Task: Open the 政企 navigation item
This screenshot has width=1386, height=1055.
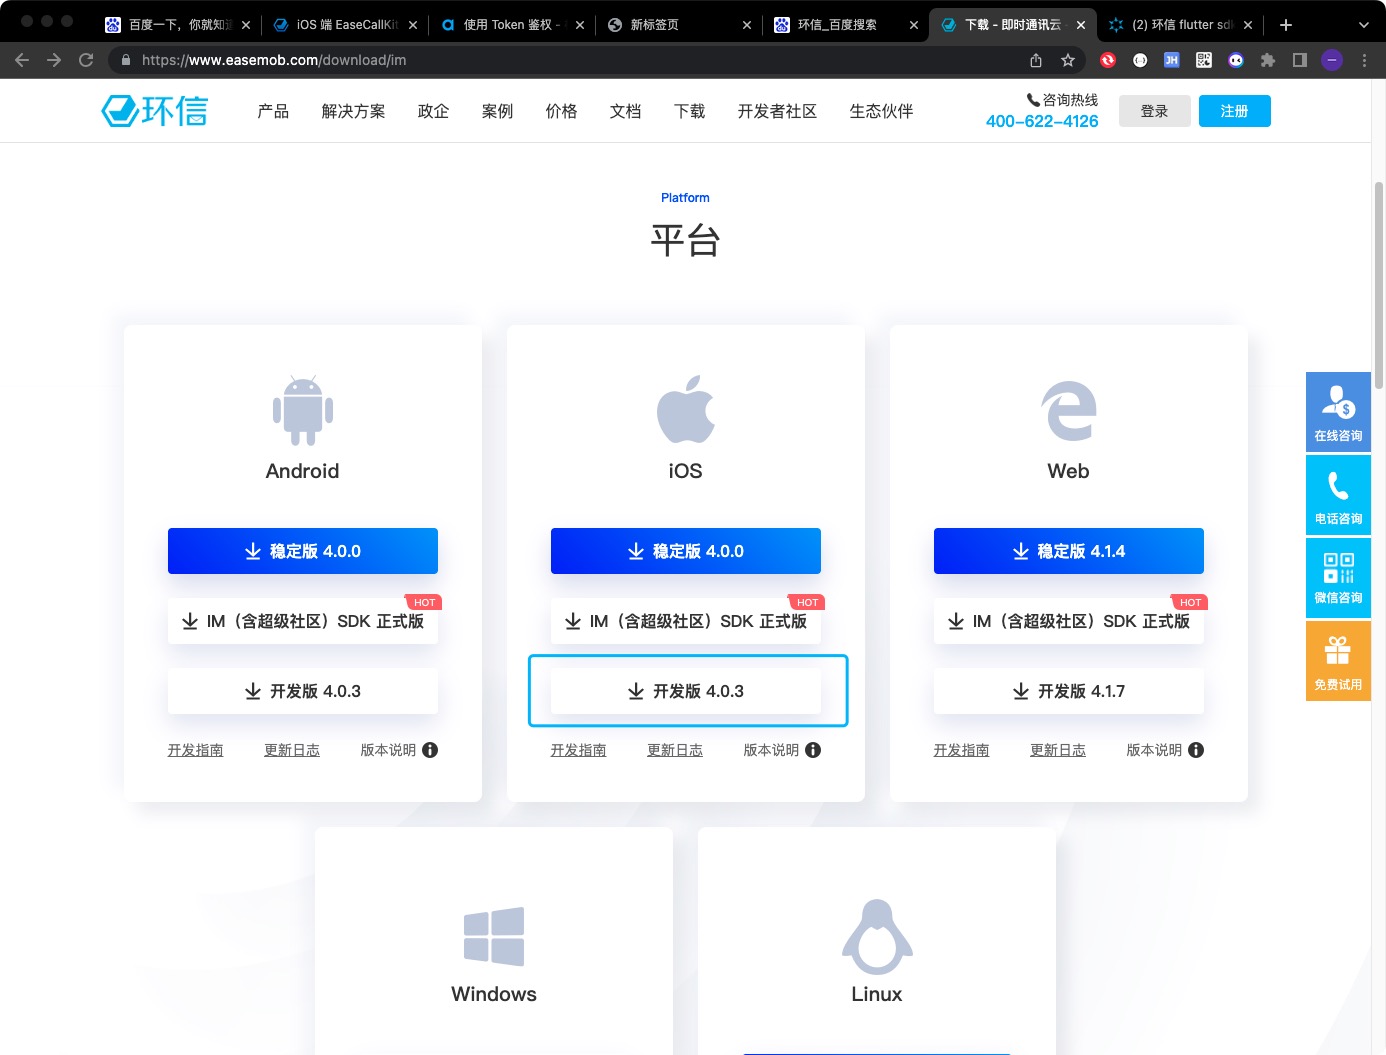Action: coord(433,111)
